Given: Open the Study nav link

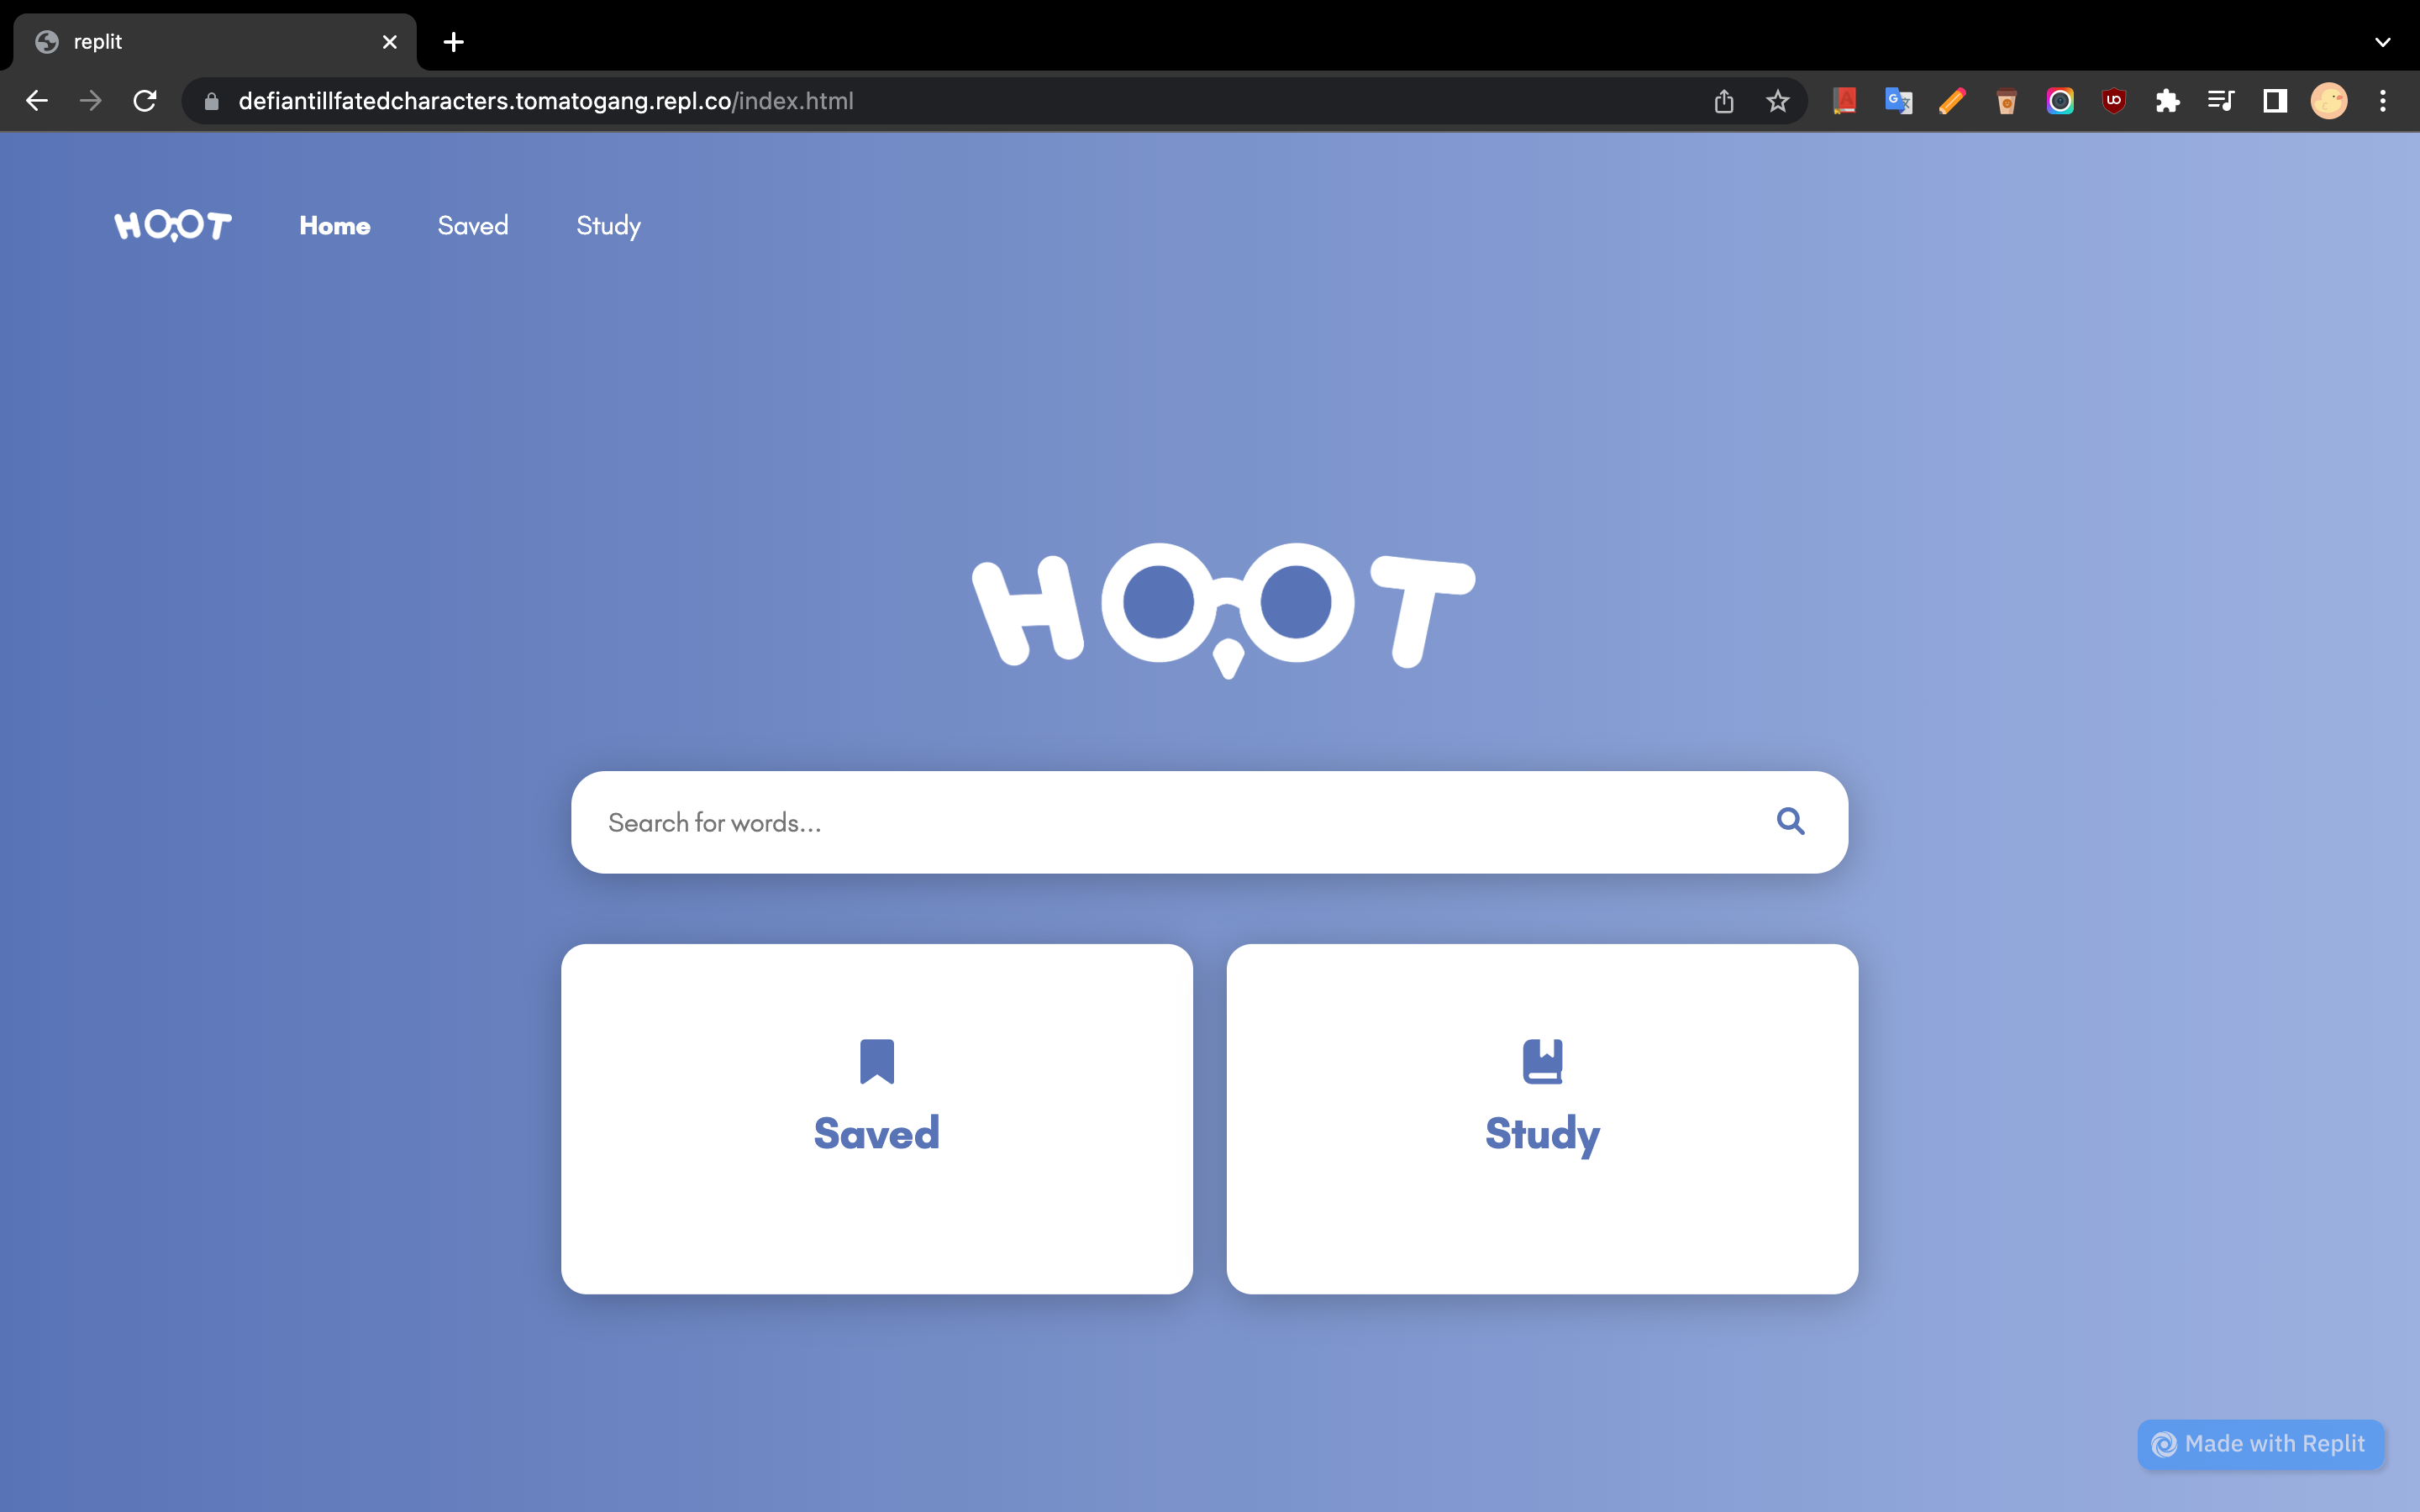Looking at the screenshot, I should [x=608, y=226].
